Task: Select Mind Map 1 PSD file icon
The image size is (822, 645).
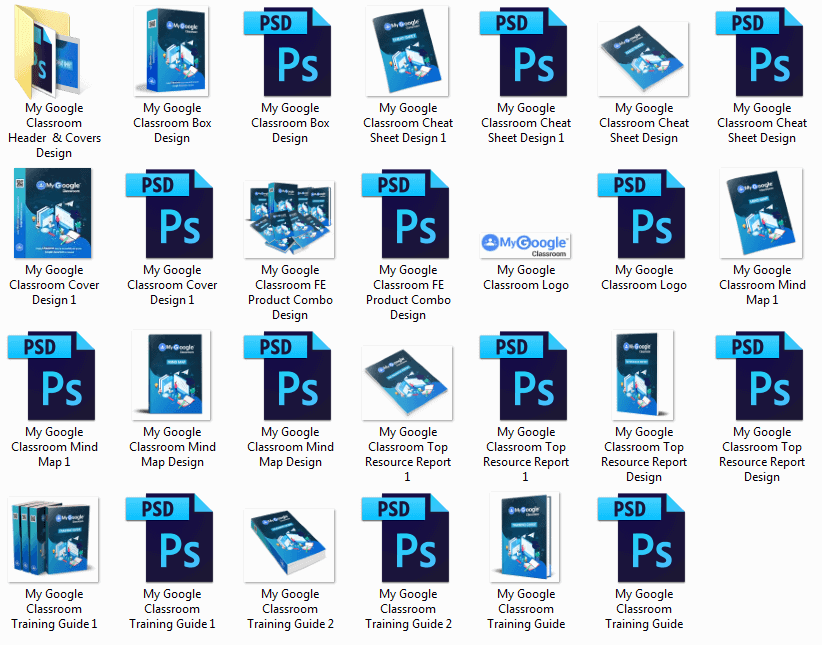Action: click(x=51, y=375)
